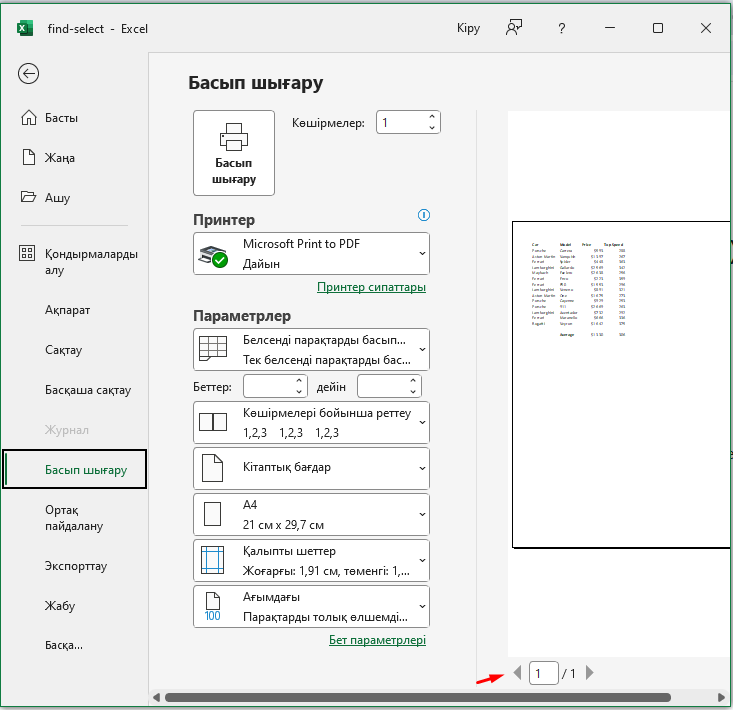Click the printer icon in the print button

tap(234, 137)
